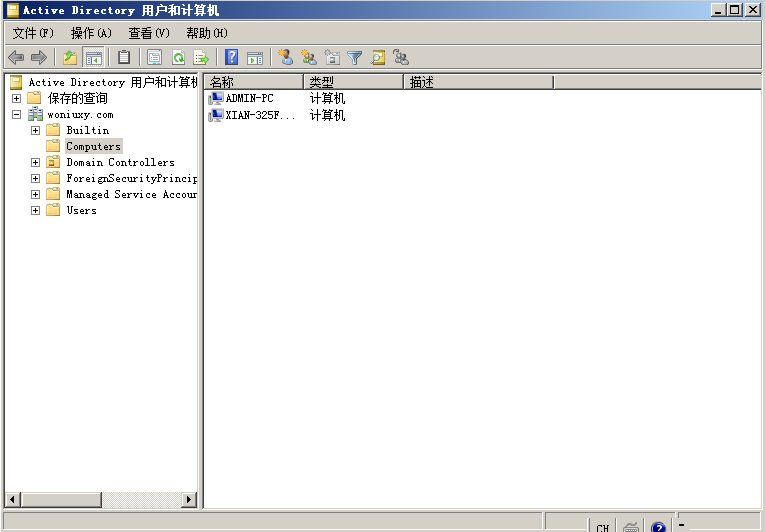Refresh the view with green arrow icon

[178, 58]
